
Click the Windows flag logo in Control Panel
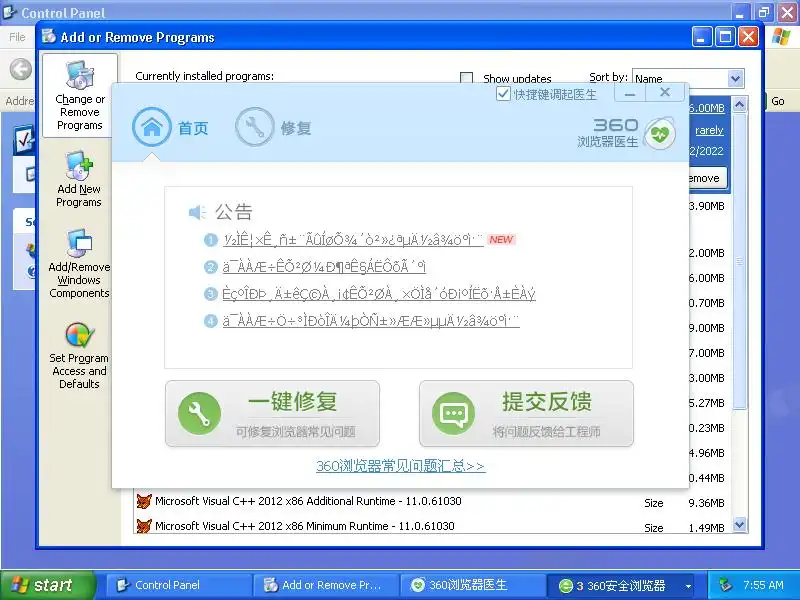(781, 37)
